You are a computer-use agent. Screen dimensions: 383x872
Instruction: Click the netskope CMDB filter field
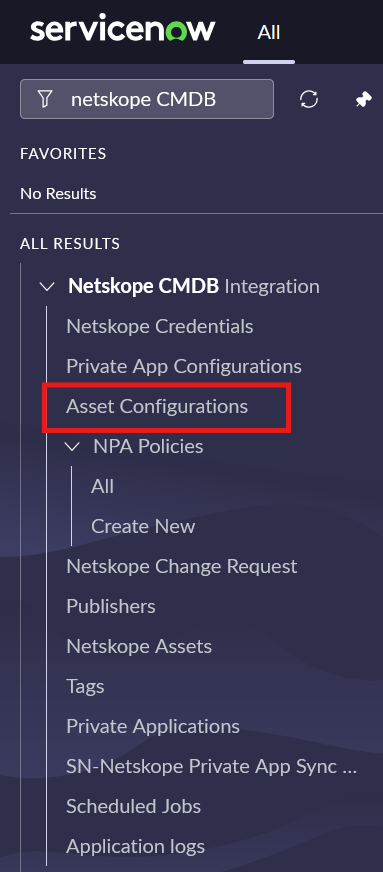pyautogui.click(x=147, y=99)
